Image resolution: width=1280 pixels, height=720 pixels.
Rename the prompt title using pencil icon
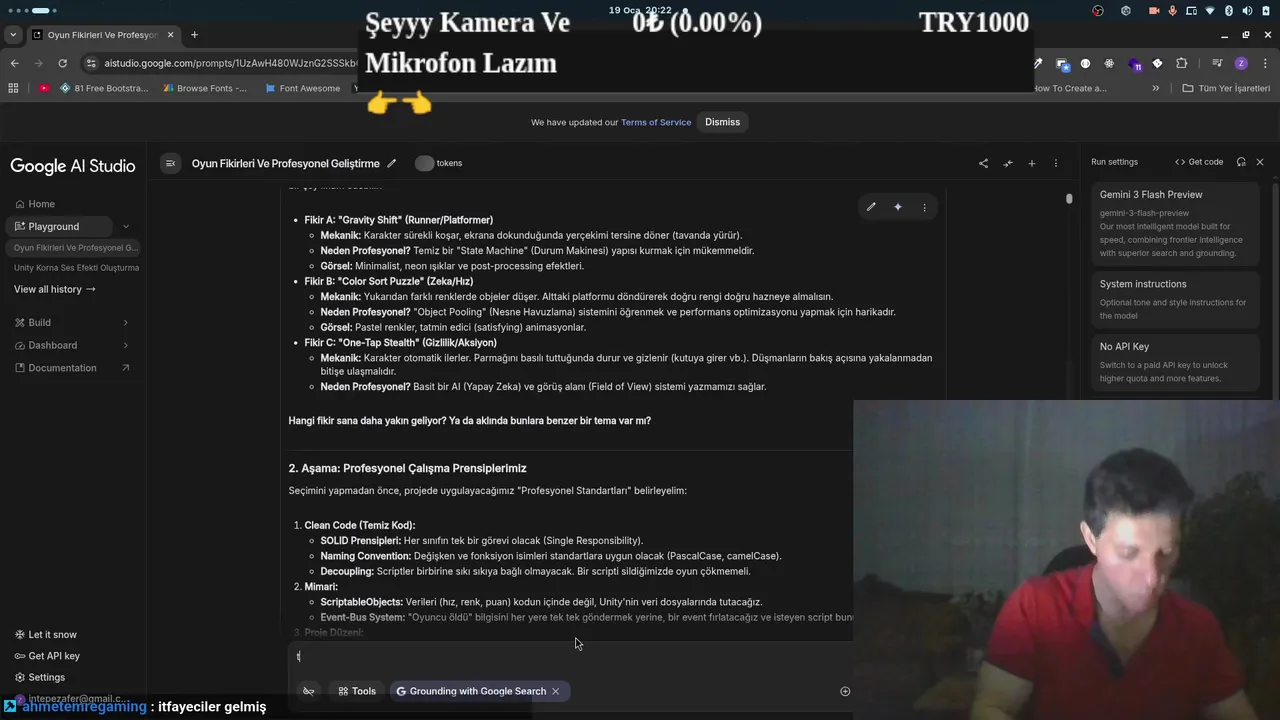click(x=392, y=163)
